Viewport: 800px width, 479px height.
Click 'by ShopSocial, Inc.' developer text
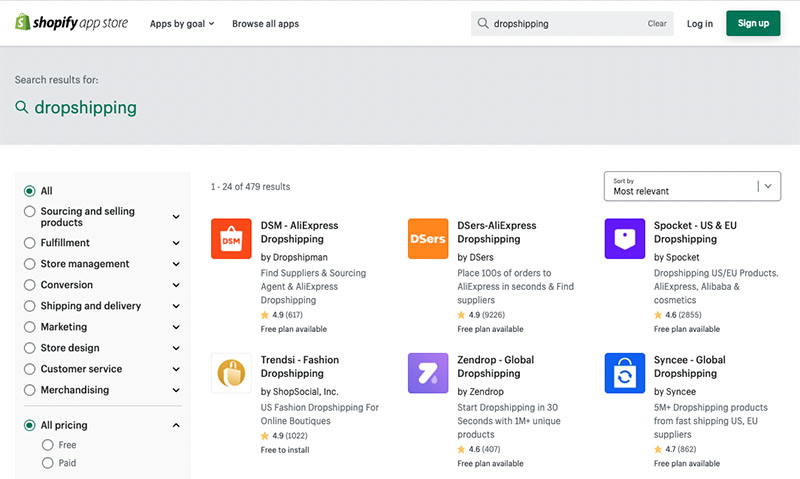[x=299, y=391]
